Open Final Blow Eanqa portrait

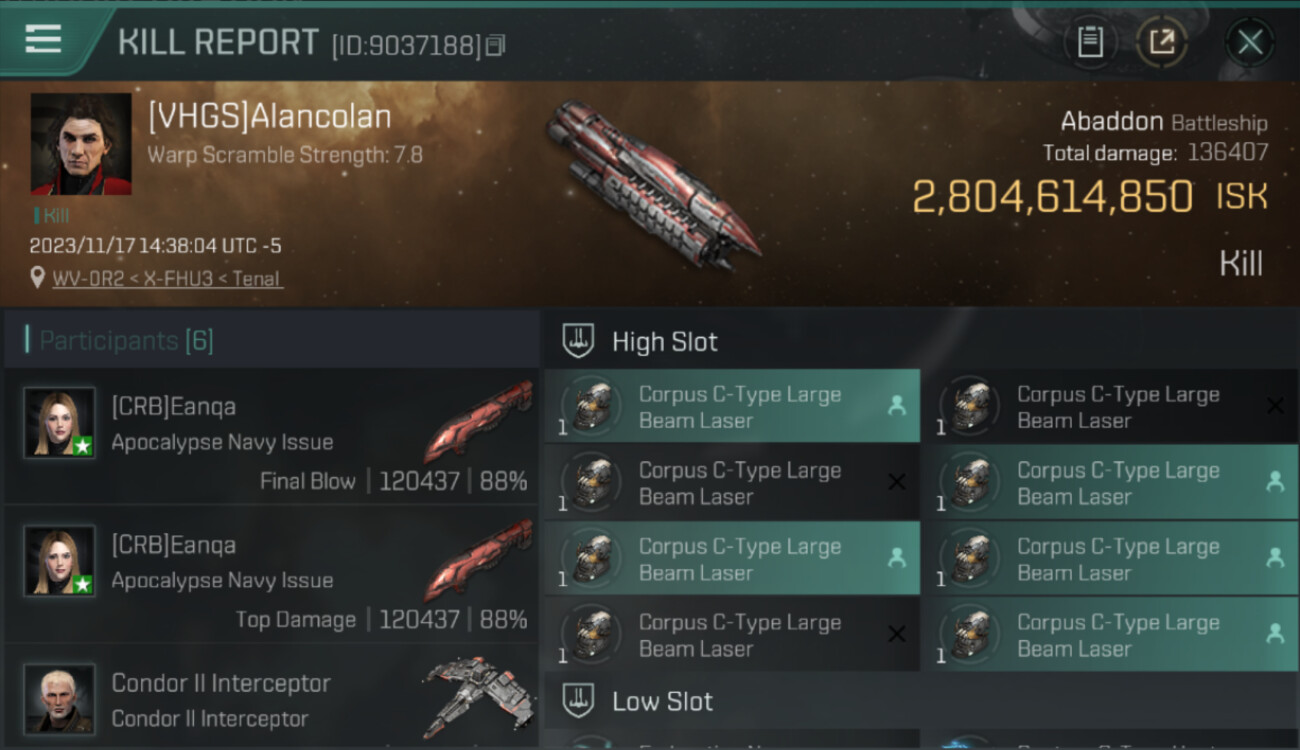pos(60,423)
